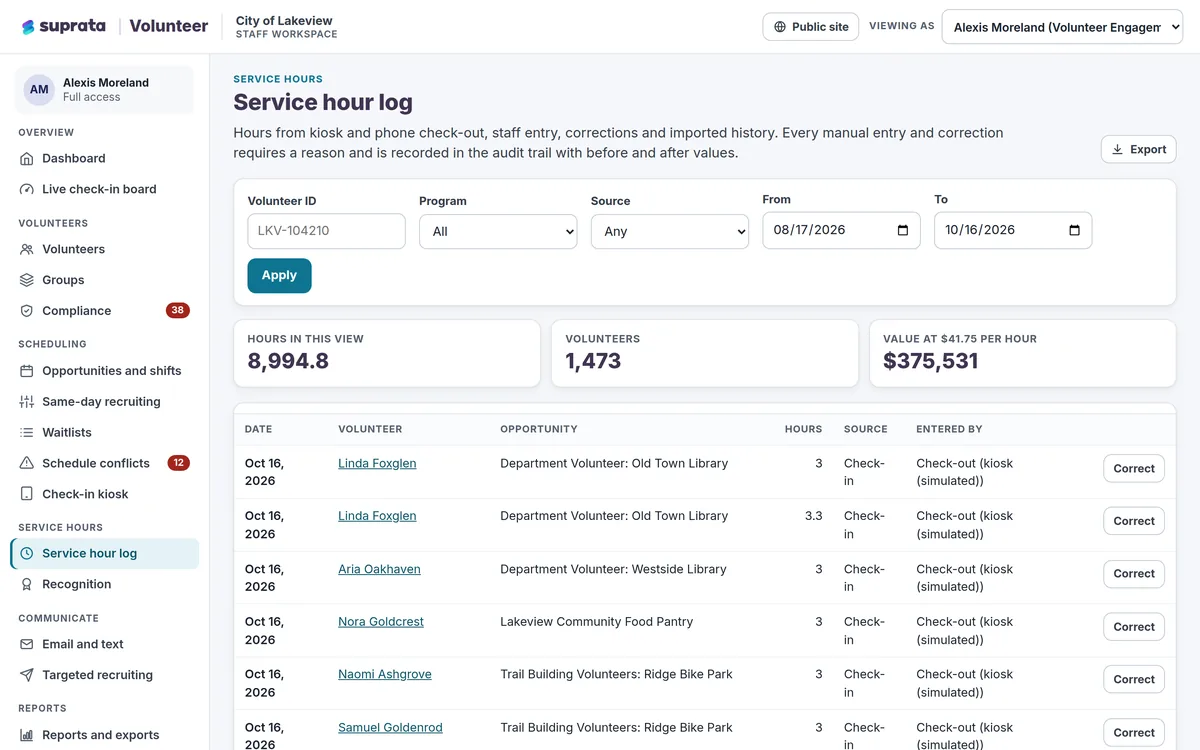This screenshot has width=1200, height=750.
Task: Open Linda Foxglen's 3-hour row volunteer link
Action: pos(377,463)
